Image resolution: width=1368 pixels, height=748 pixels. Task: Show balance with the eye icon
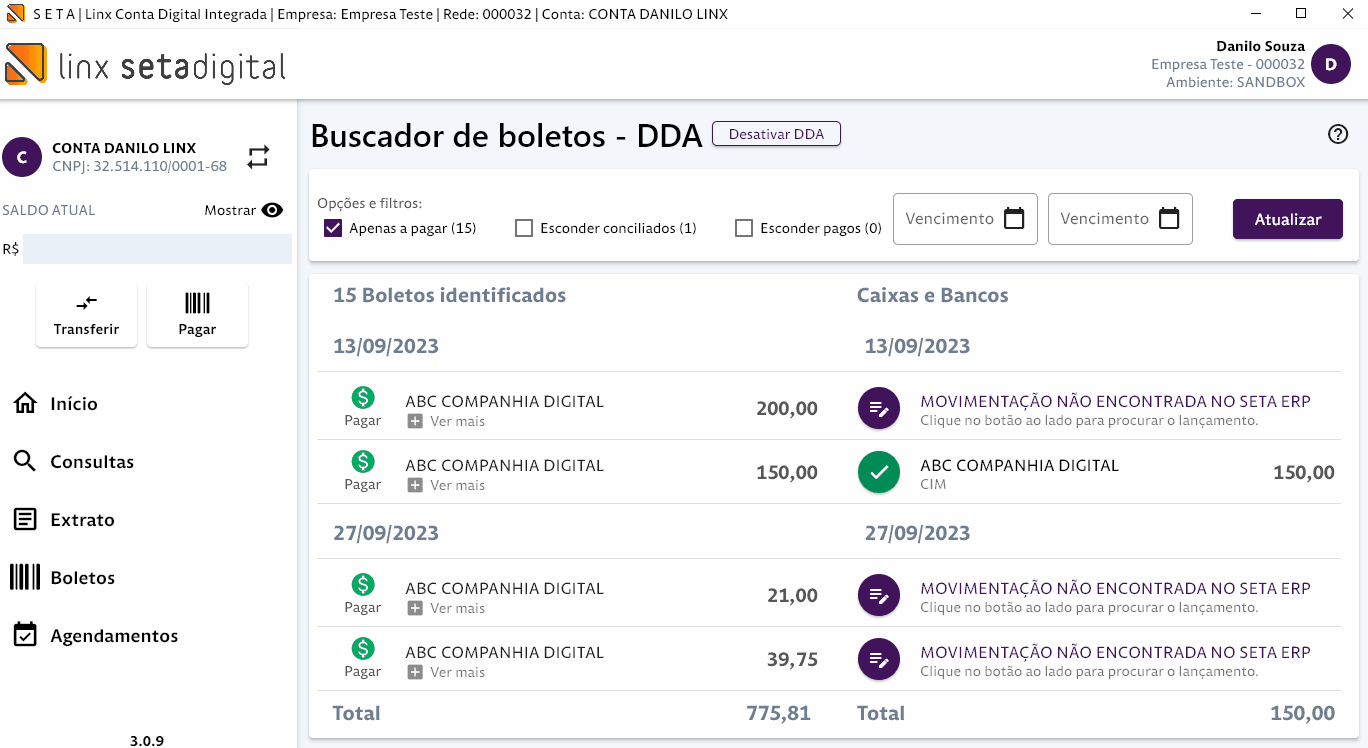point(272,210)
